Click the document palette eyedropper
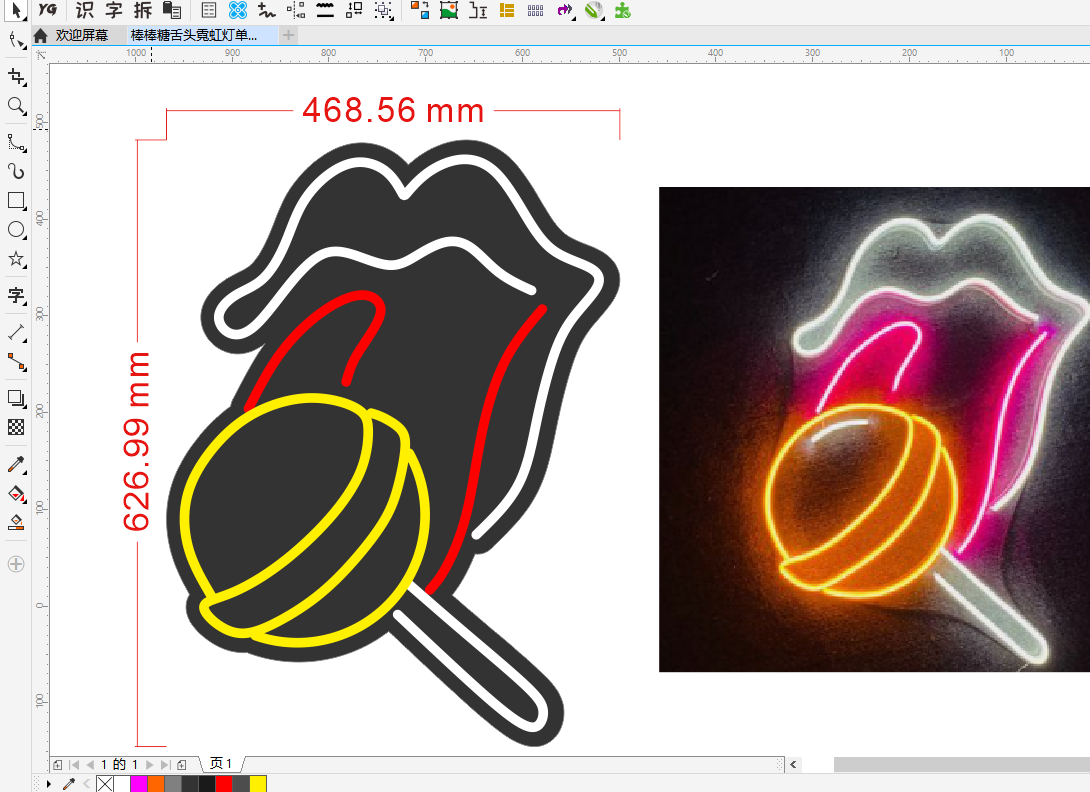The width and height of the screenshot is (1090, 792). [68, 784]
